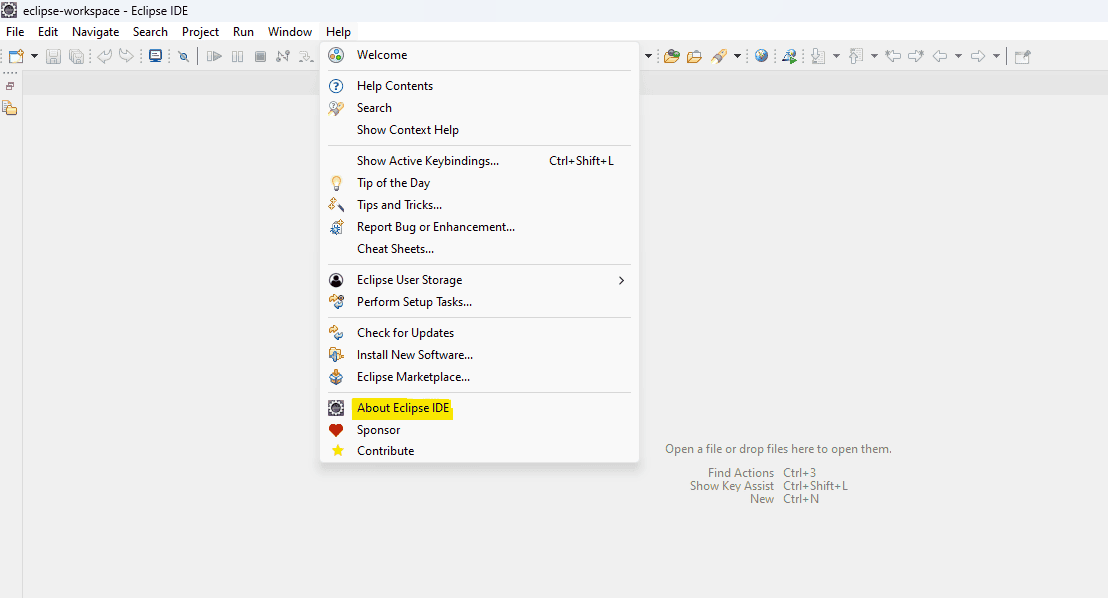Open a Terminal via the monitor icon
The height and width of the screenshot is (598, 1108).
pyautogui.click(x=155, y=57)
